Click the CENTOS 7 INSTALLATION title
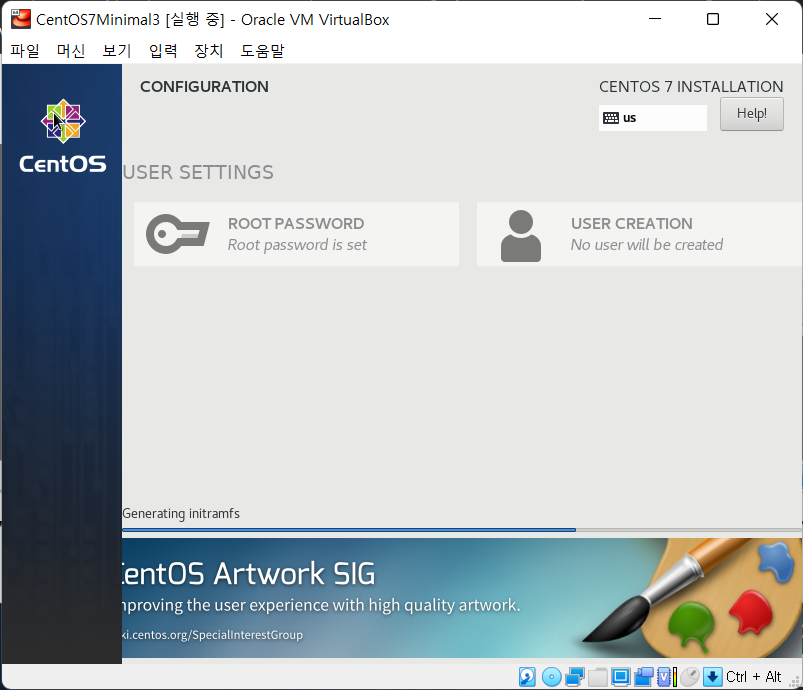This screenshot has width=803, height=690. pyautogui.click(x=691, y=87)
